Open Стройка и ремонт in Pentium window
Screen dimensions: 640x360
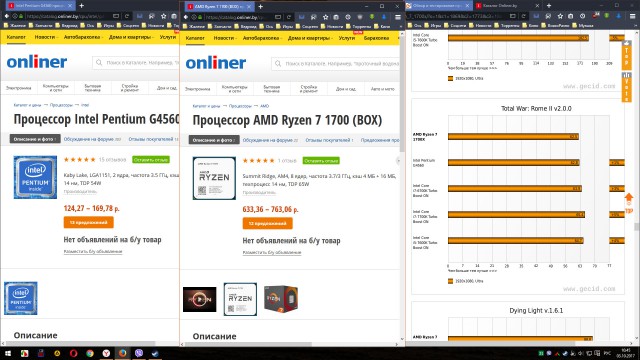pyautogui.click(x=130, y=88)
